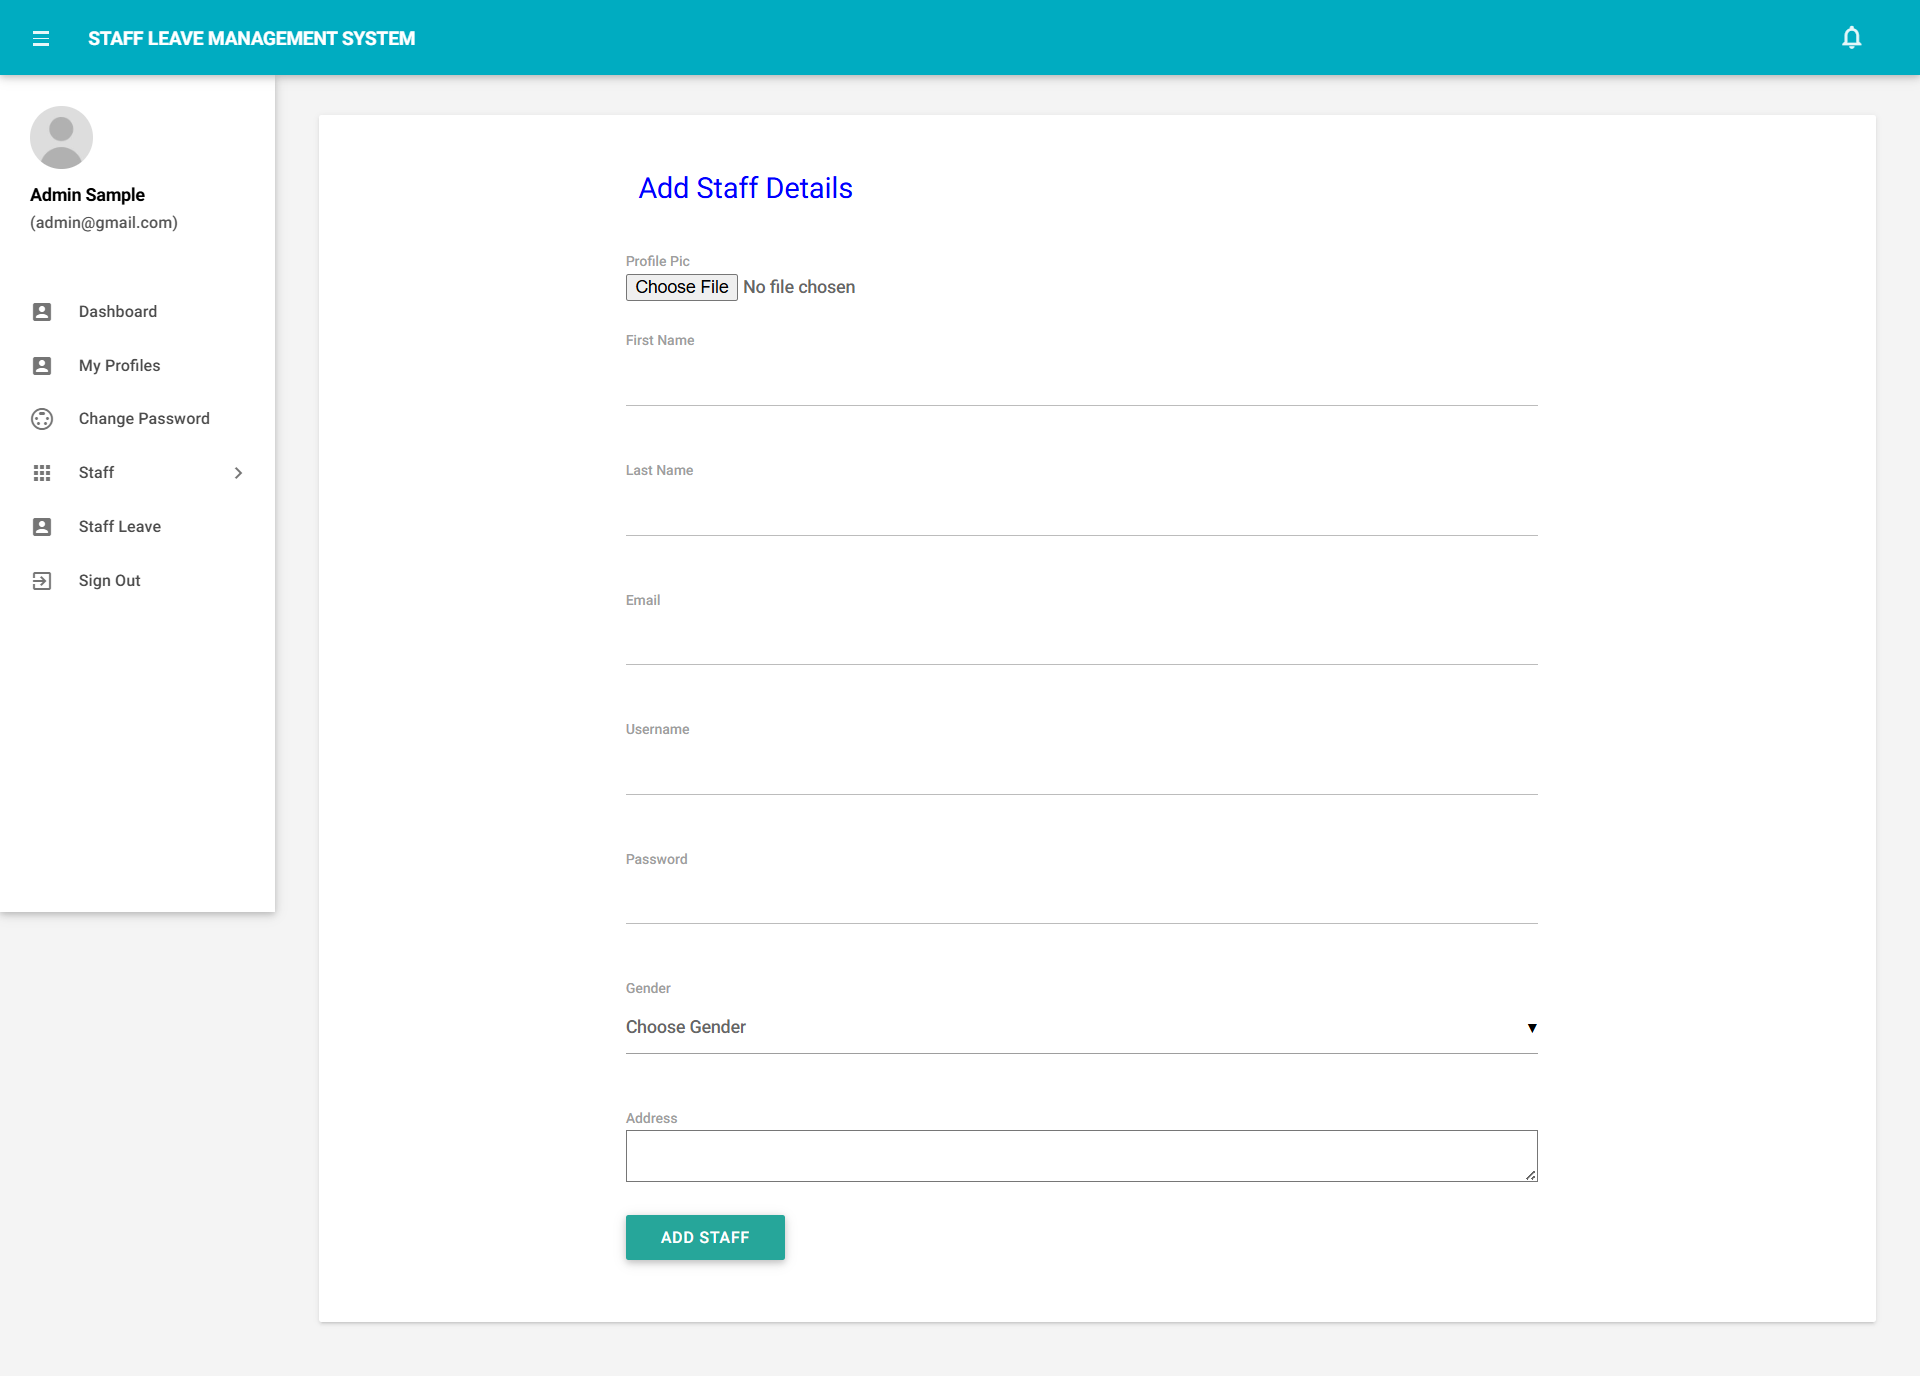This screenshot has width=1920, height=1377.
Task: Open the notifications bell
Action: click(x=1851, y=38)
